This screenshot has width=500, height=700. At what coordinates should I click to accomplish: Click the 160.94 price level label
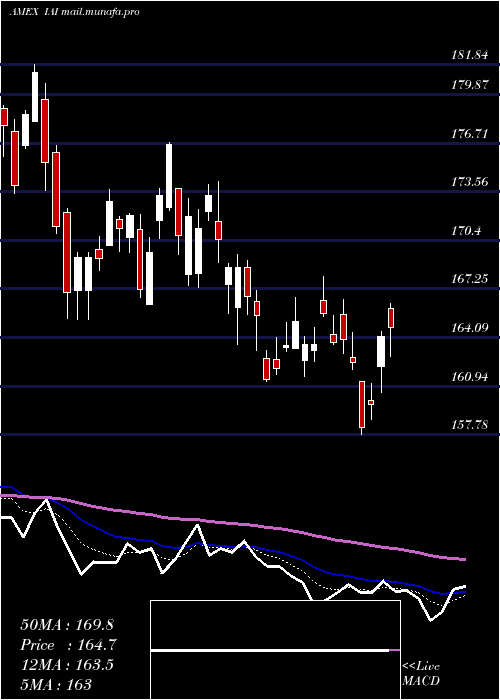pyautogui.click(x=470, y=376)
